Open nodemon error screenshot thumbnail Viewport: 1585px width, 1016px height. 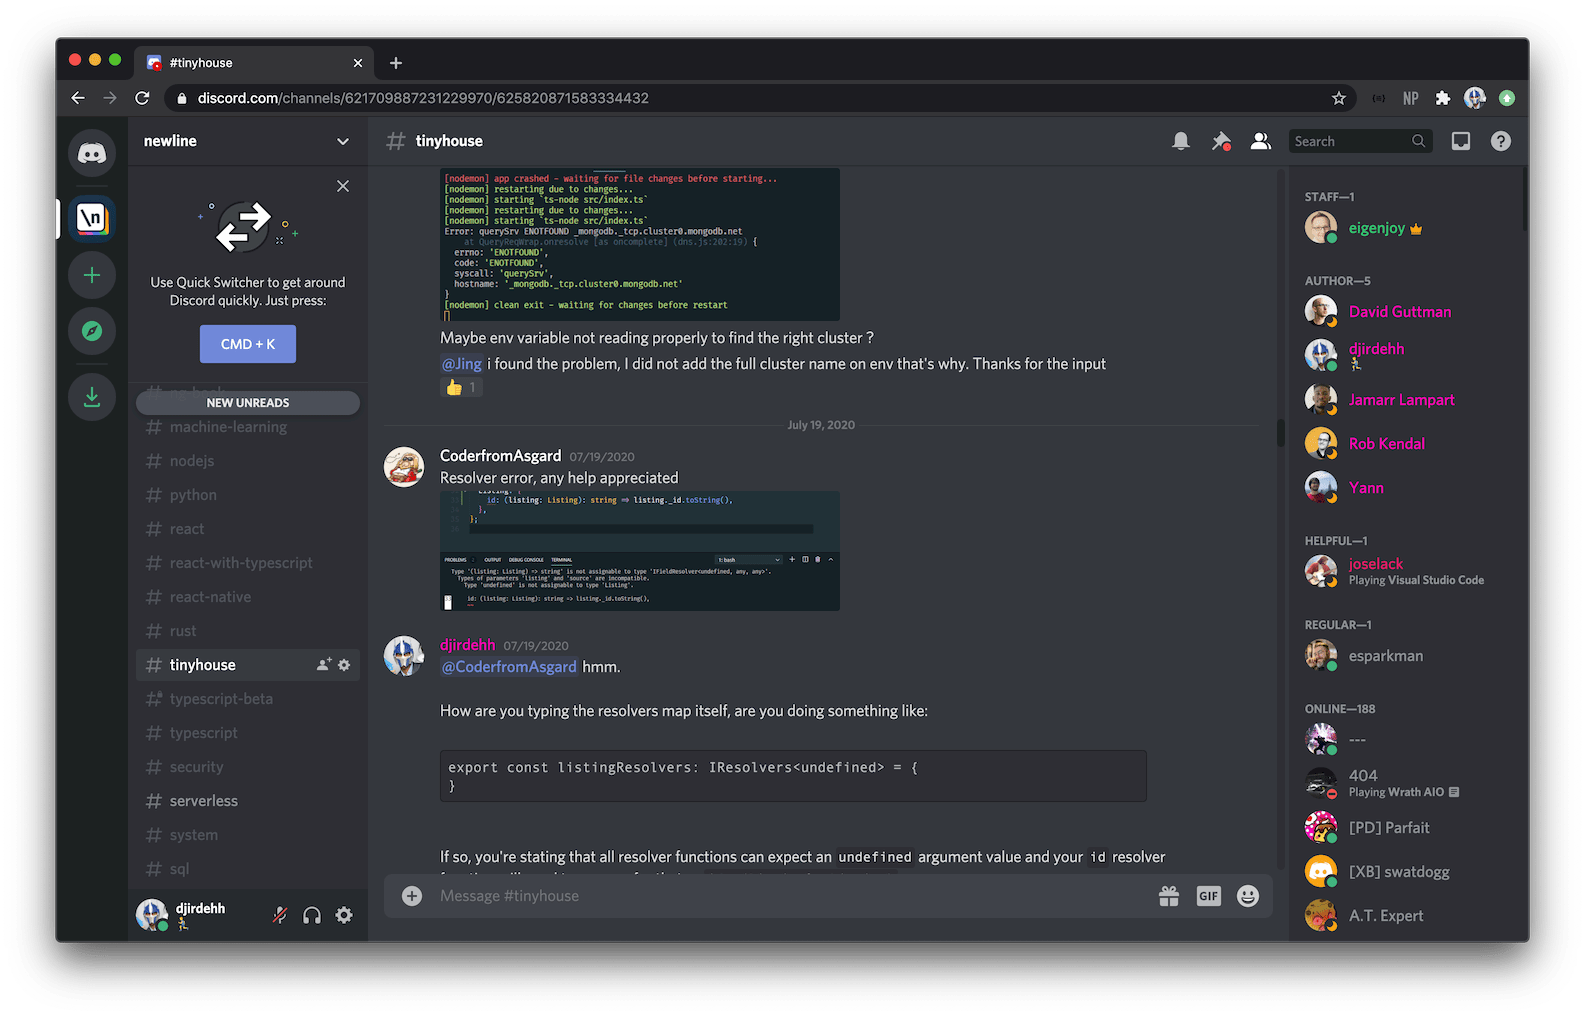pos(640,245)
